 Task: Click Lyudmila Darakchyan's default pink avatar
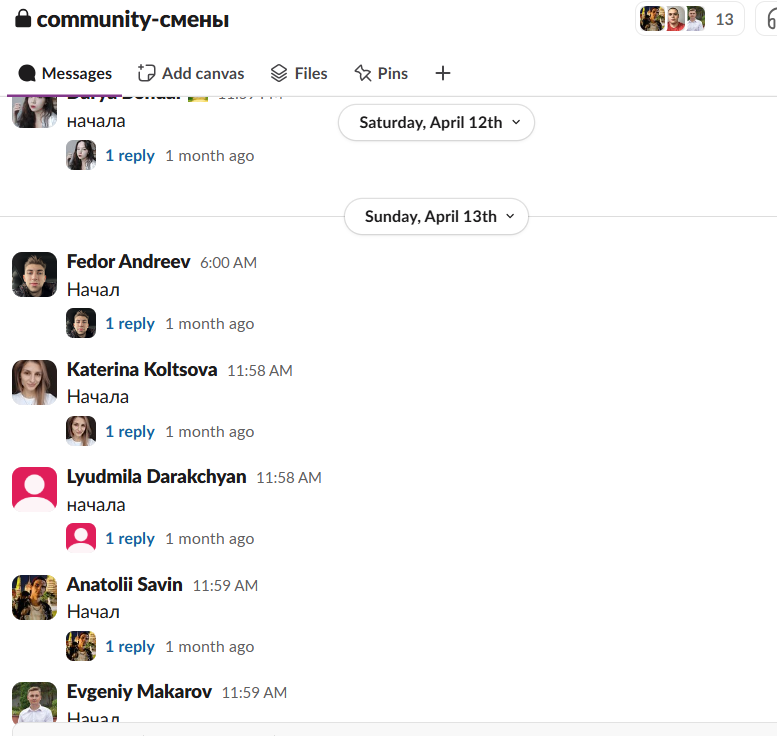pos(34,489)
